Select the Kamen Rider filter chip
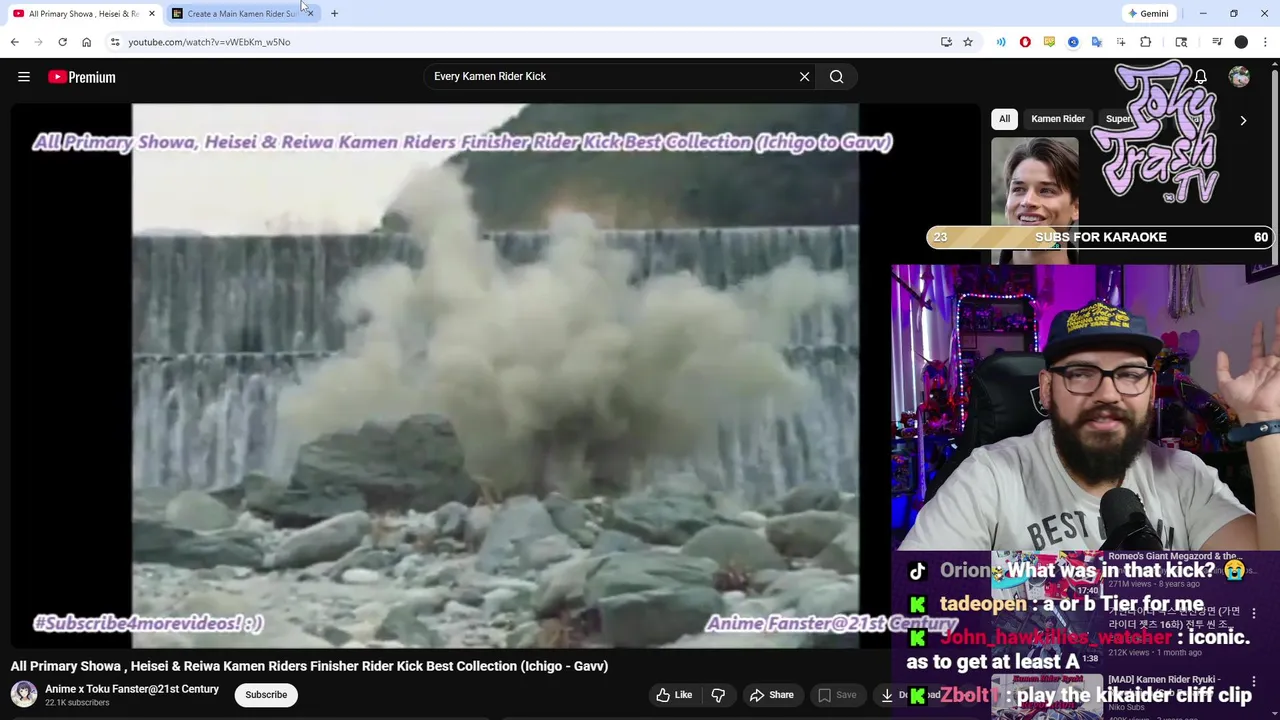This screenshot has height=720, width=1280. [1058, 119]
